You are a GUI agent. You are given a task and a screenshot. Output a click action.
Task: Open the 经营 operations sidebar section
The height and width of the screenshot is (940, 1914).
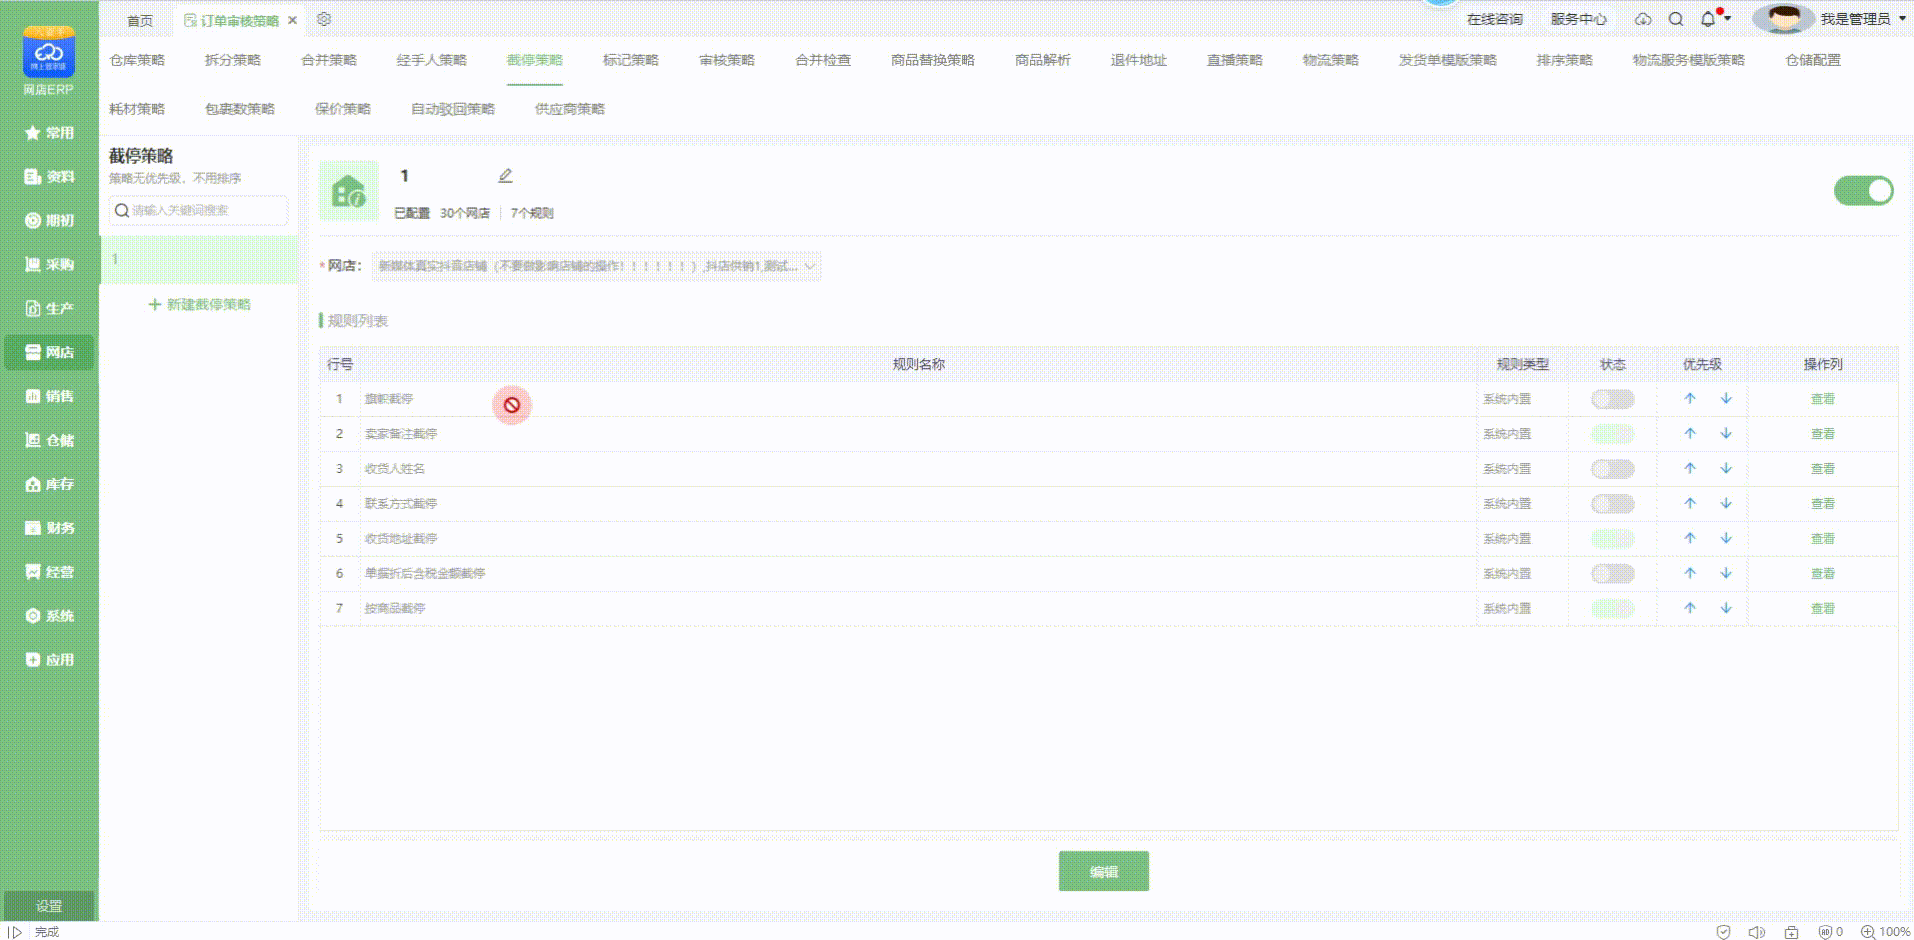[x=49, y=572]
